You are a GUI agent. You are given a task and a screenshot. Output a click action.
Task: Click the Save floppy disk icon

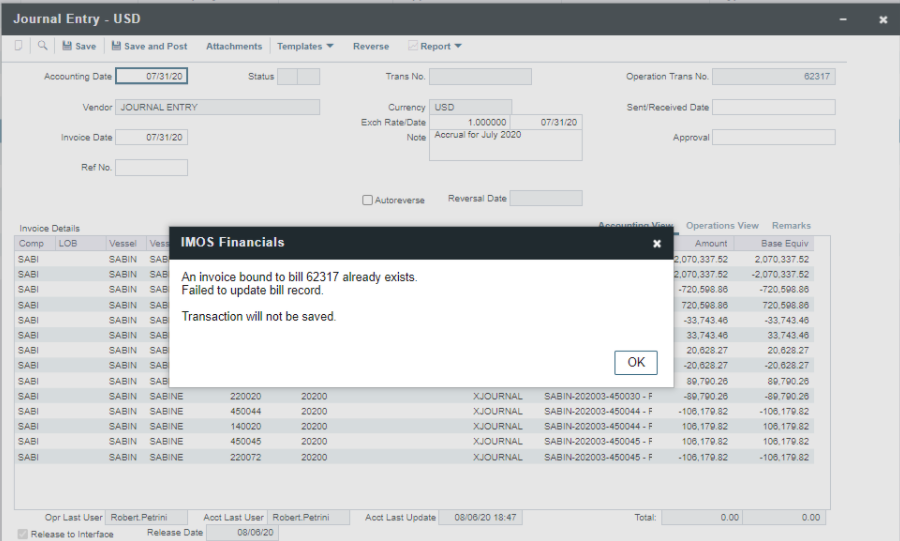point(67,46)
